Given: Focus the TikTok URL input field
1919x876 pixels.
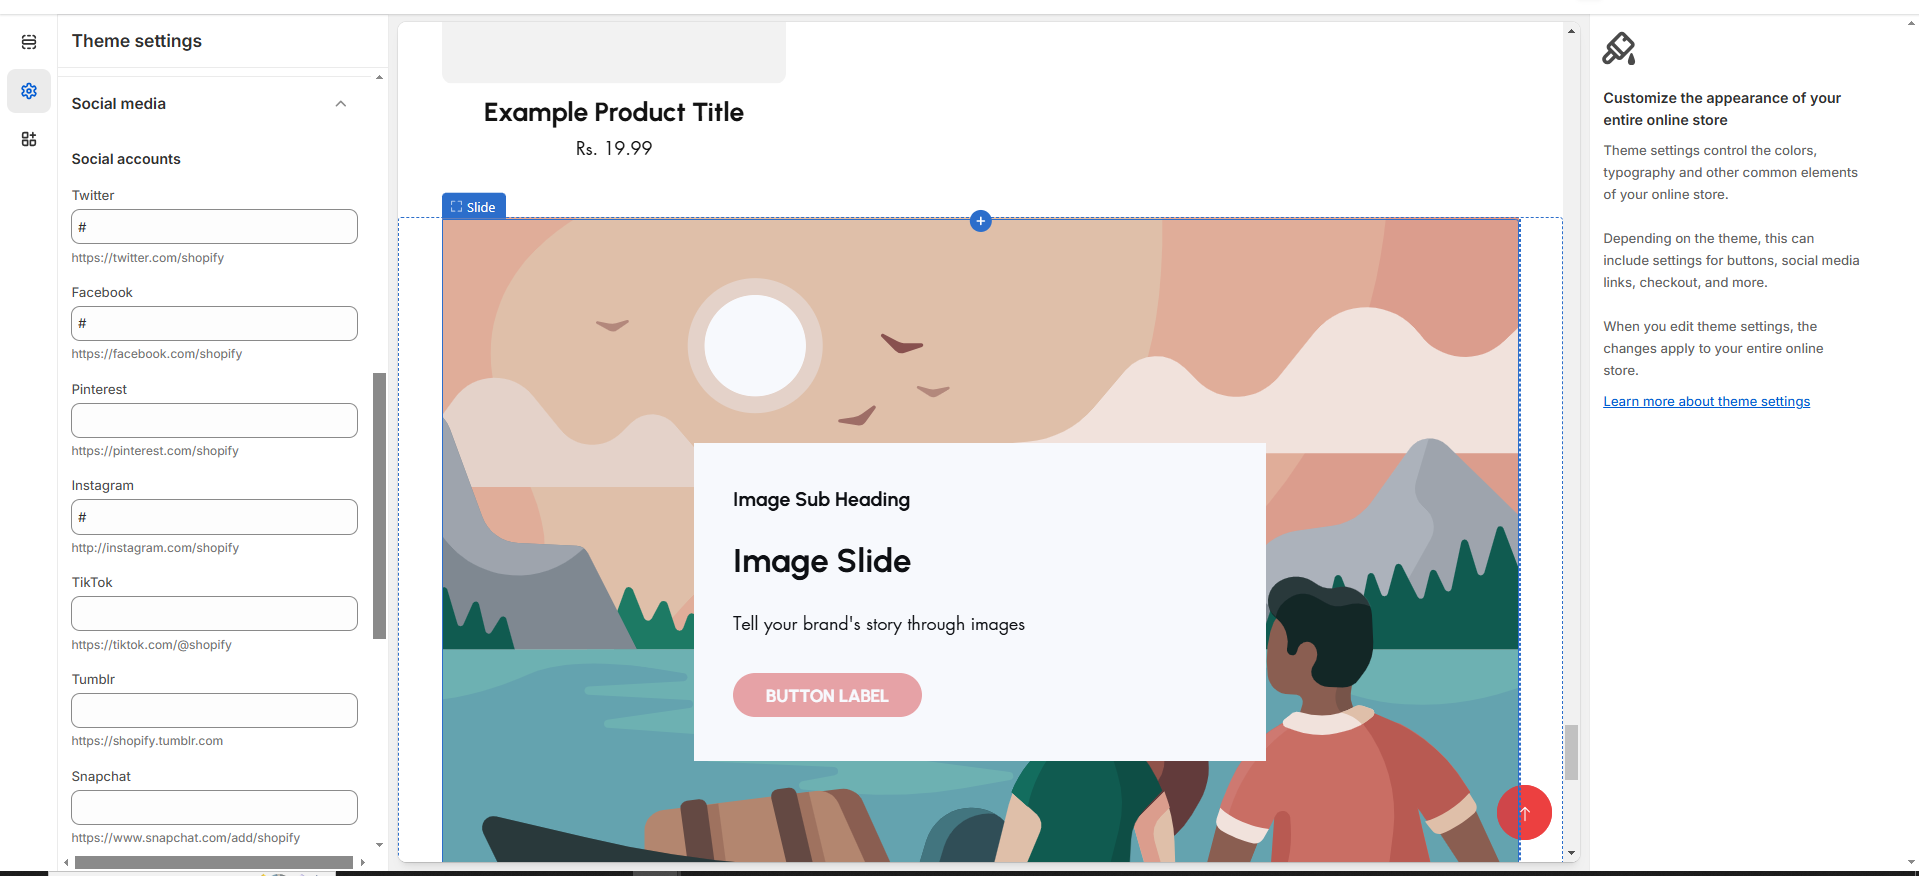Looking at the screenshot, I should tap(214, 614).
